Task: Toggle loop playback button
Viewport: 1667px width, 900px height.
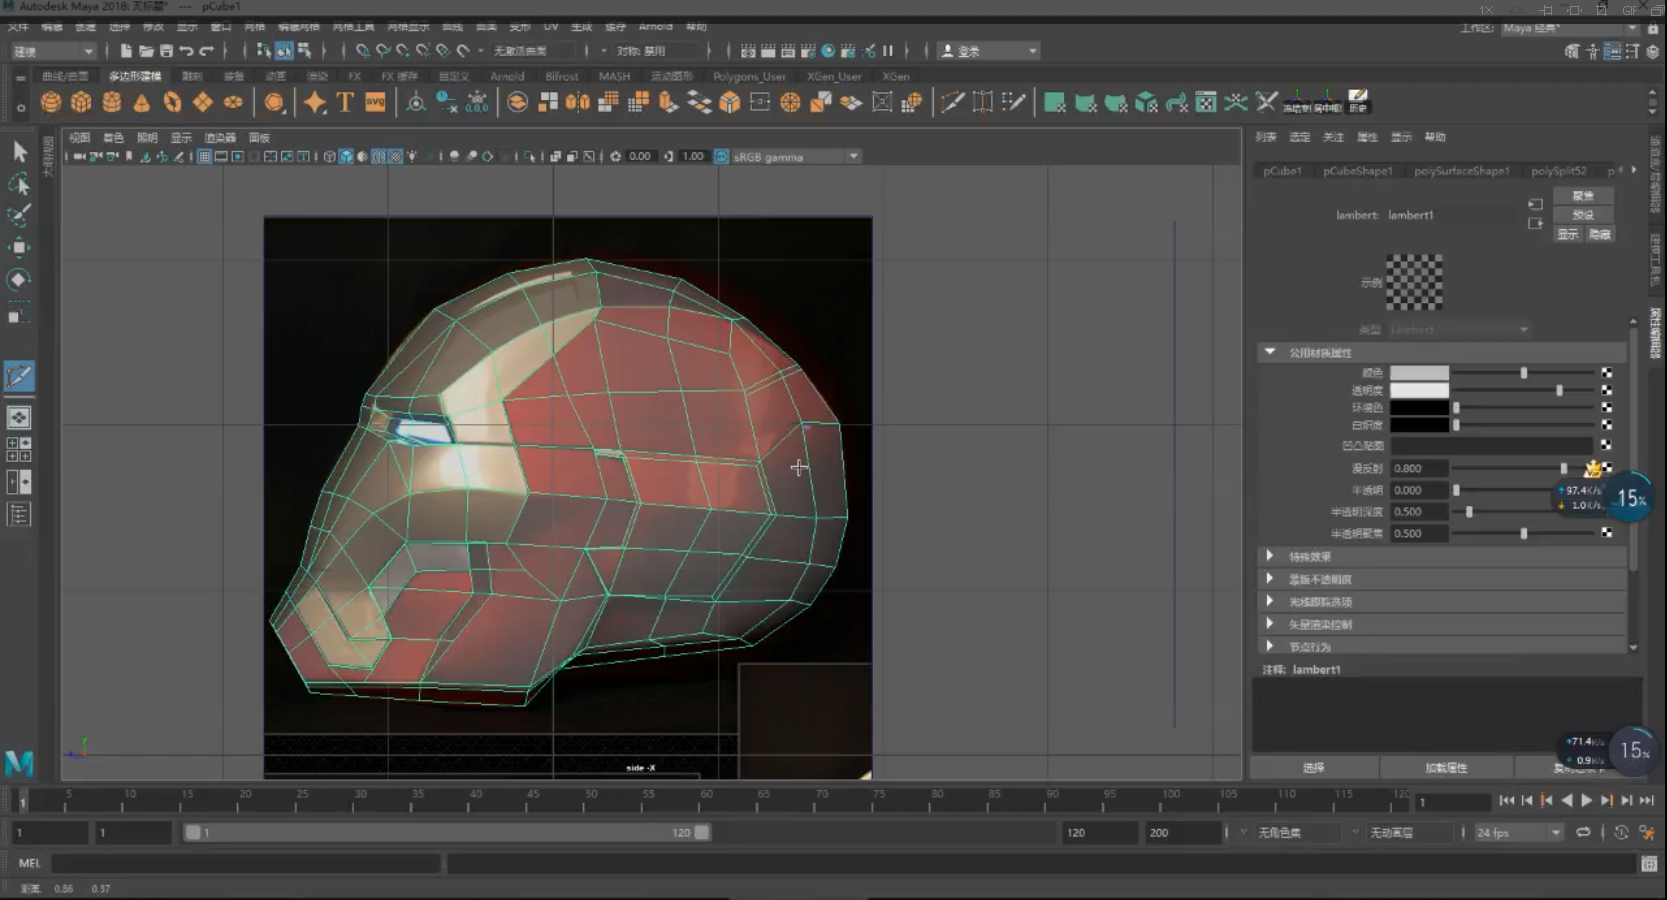Action: point(1583,832)
